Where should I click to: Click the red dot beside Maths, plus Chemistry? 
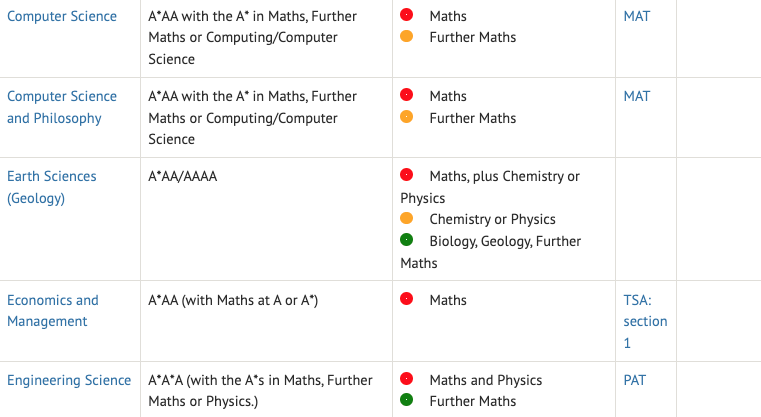(406, 175)
